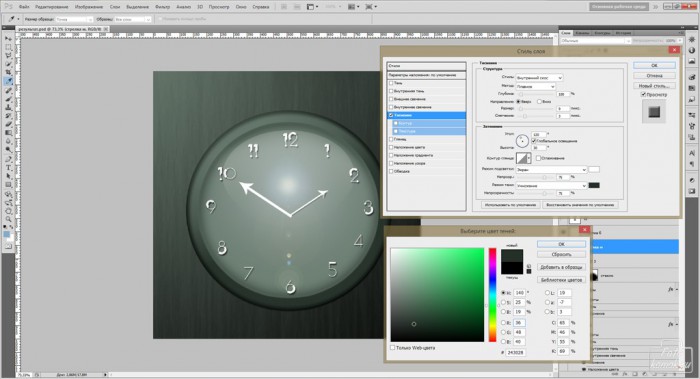Enable the Контур sub-option checkbox
Image resolution: width=700 pixels, height=379 pixels.
coord(396,123)
